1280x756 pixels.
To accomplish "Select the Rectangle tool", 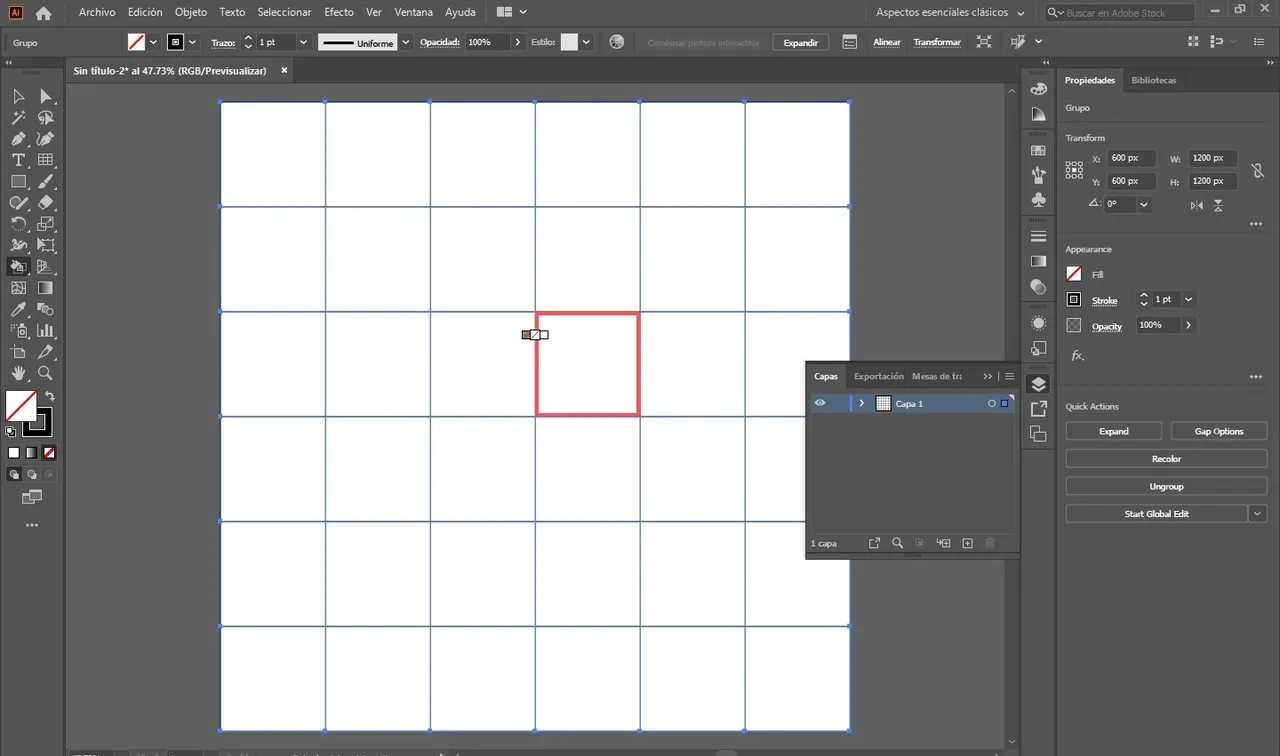I will (x=18, y=182).
